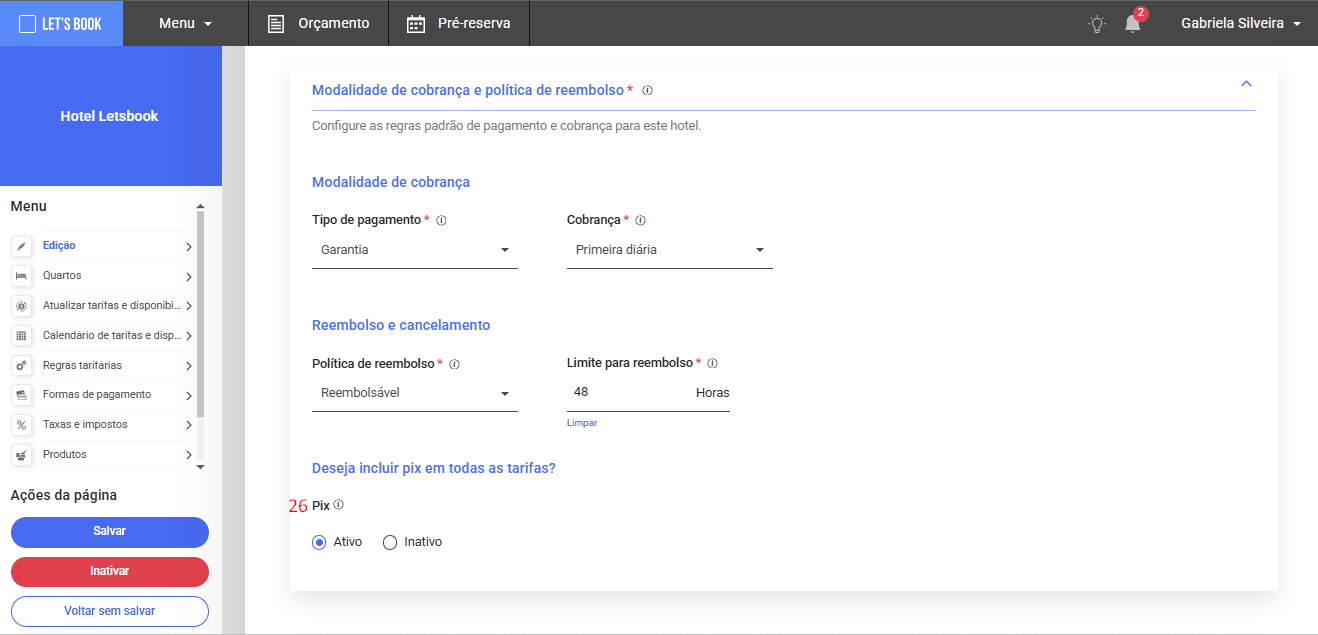This screenshot has height=635, width=1318.
Task: Click the Orçamento document icon
Action: 276,23
